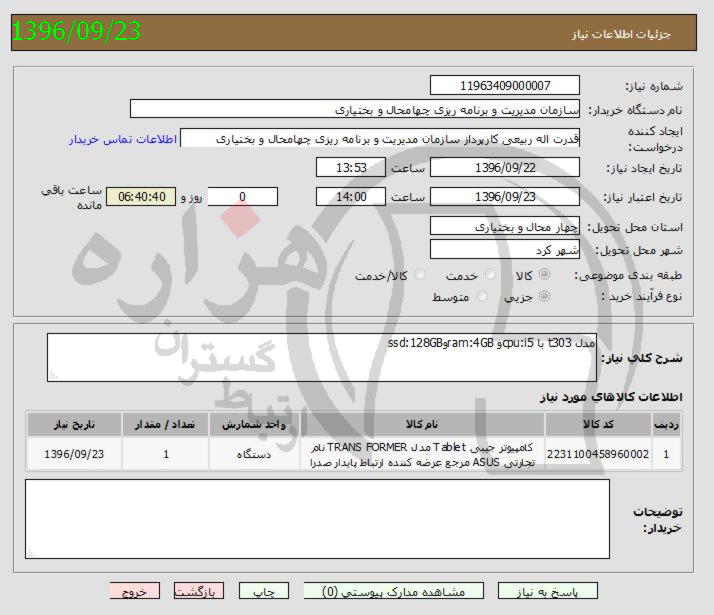Select the کالا/خدمت radio button
The width and height of the screenshot is (714, 615).
pyautogui.click(x=420, y=274)
